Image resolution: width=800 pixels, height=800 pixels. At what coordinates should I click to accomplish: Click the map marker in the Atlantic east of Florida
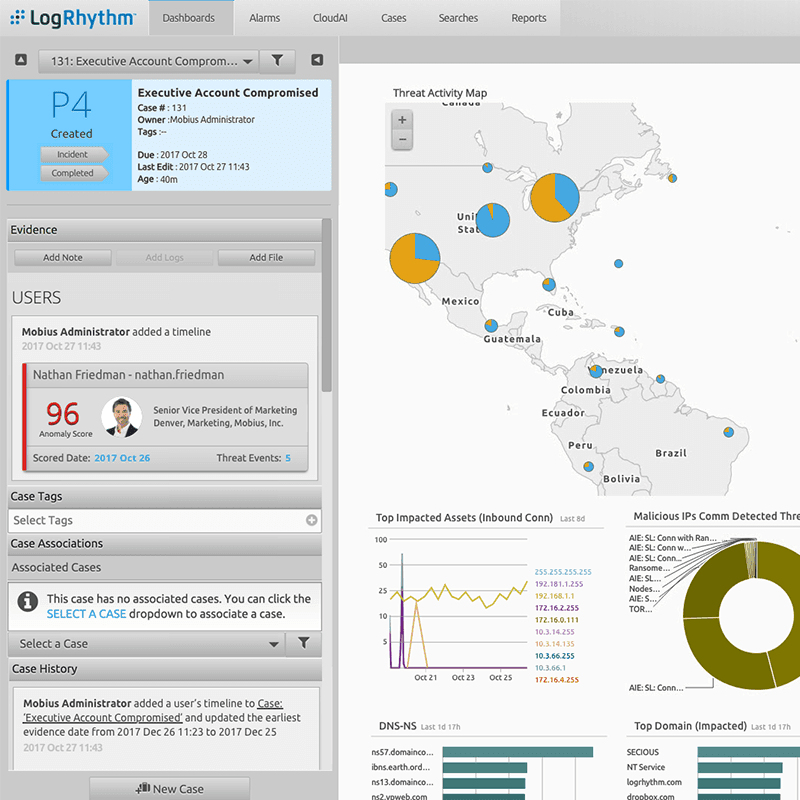coord(618,264)
